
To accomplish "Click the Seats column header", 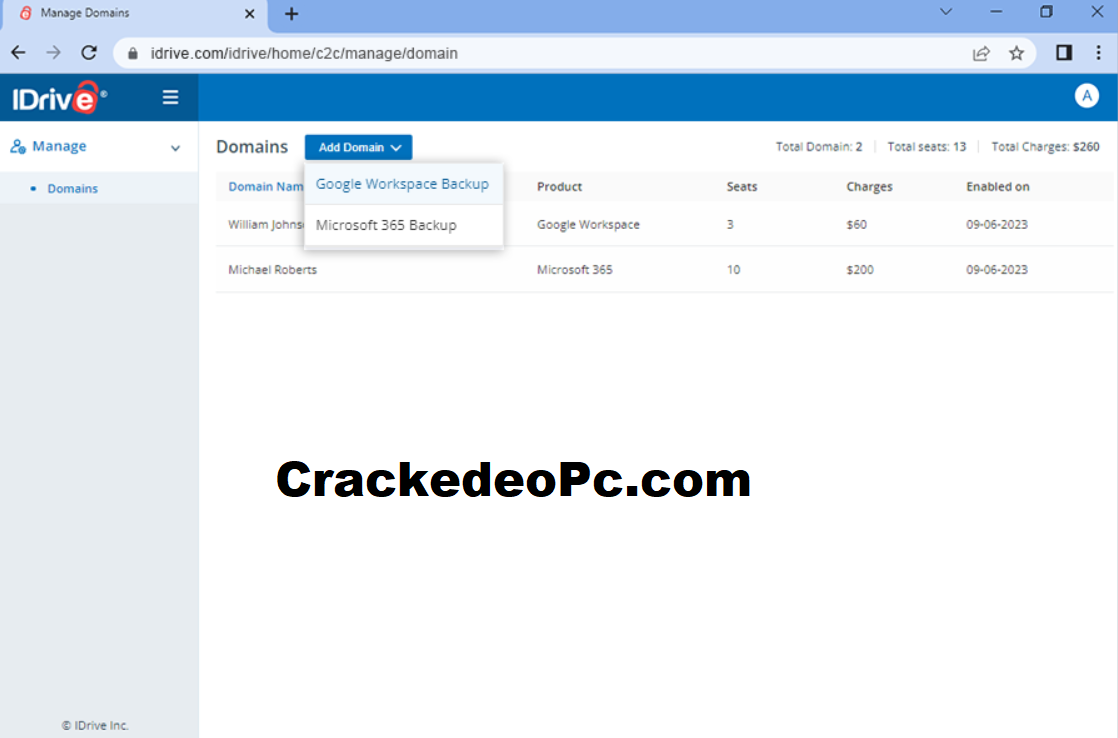I will pos(742,187).
